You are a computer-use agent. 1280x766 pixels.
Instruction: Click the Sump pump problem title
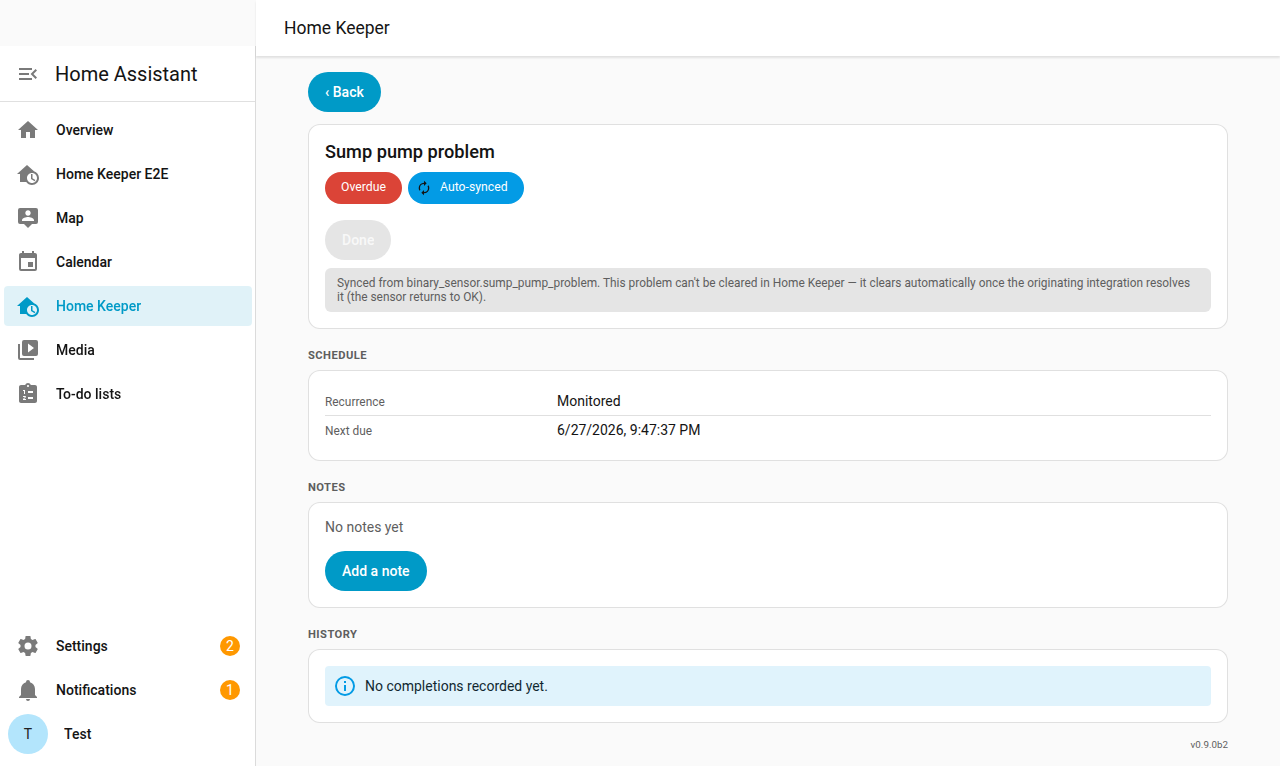click(x=410, y=152)
